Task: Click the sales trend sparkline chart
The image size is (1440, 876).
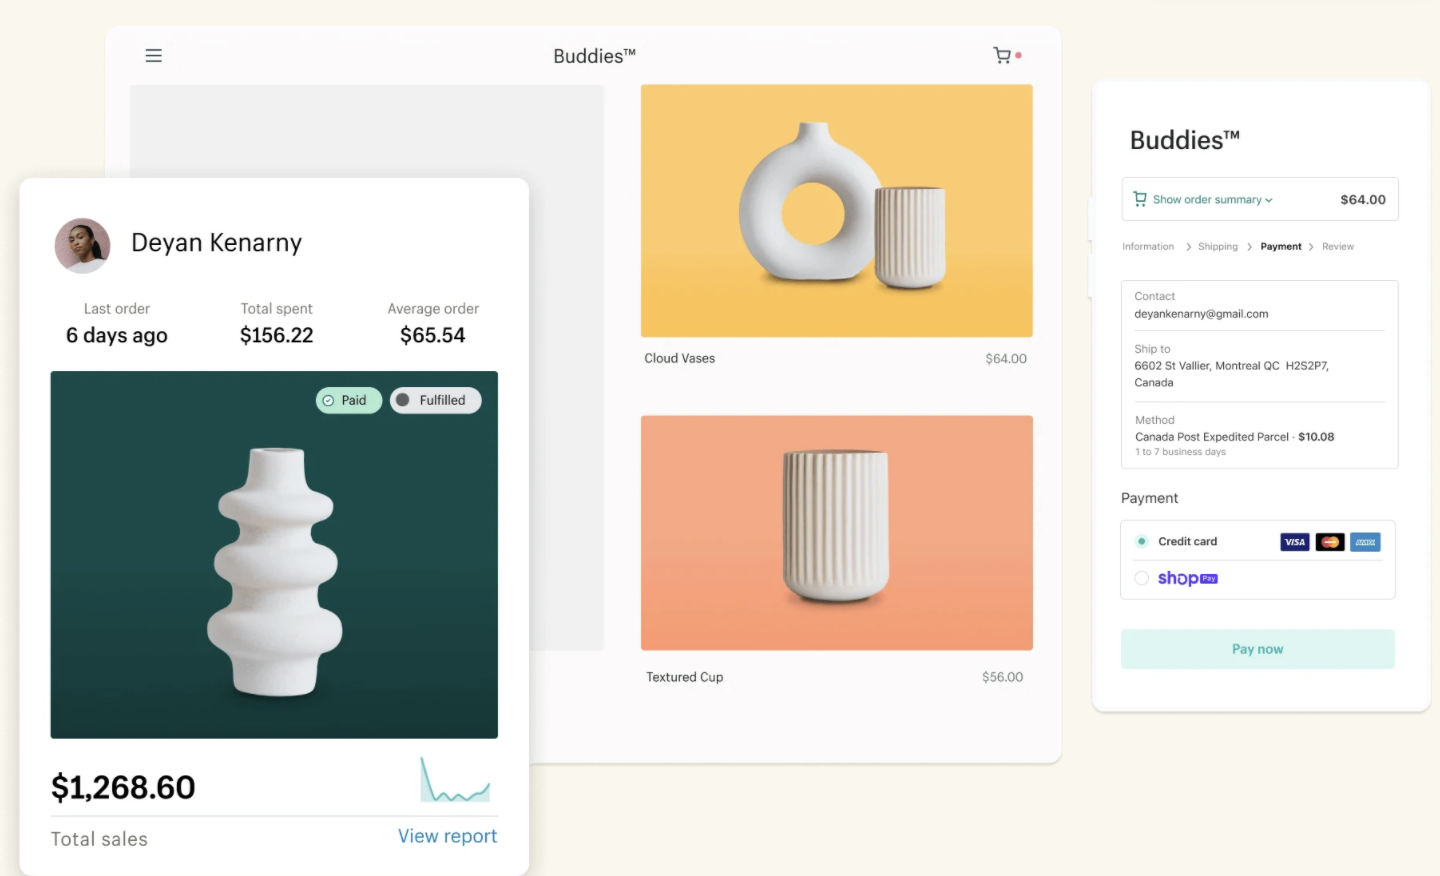Action: 455,780
